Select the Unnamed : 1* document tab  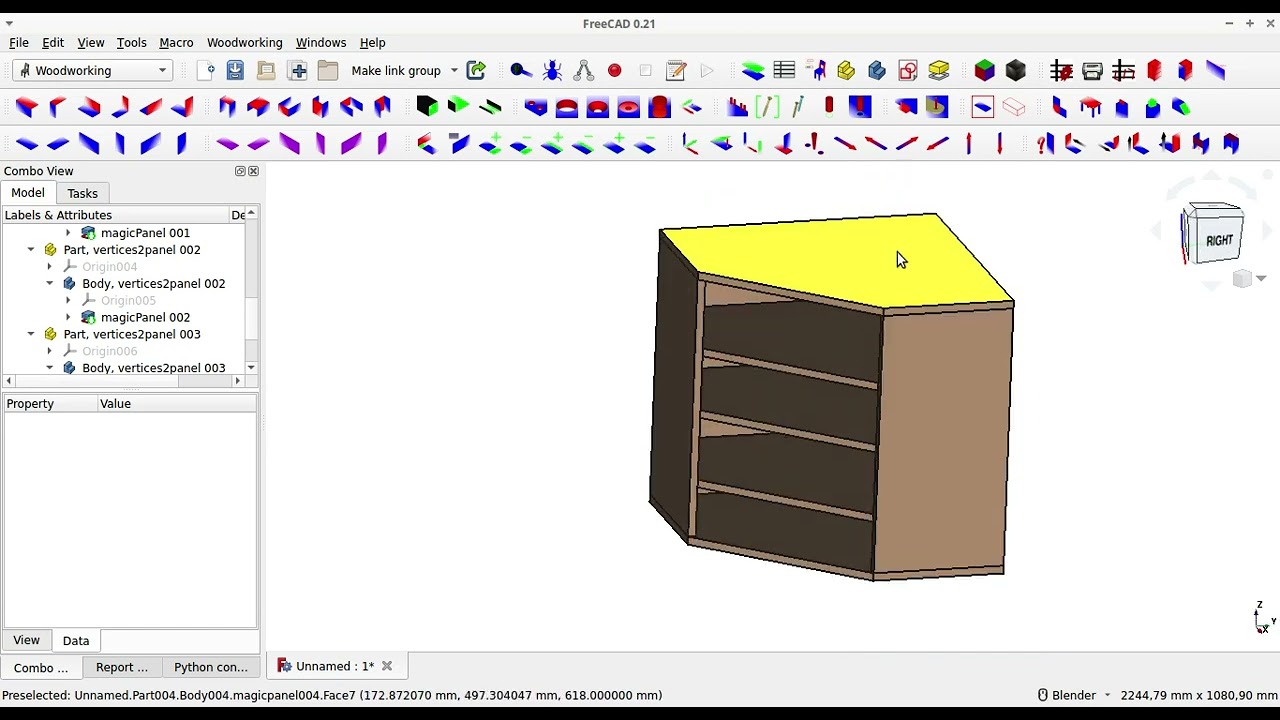(335, 666)
